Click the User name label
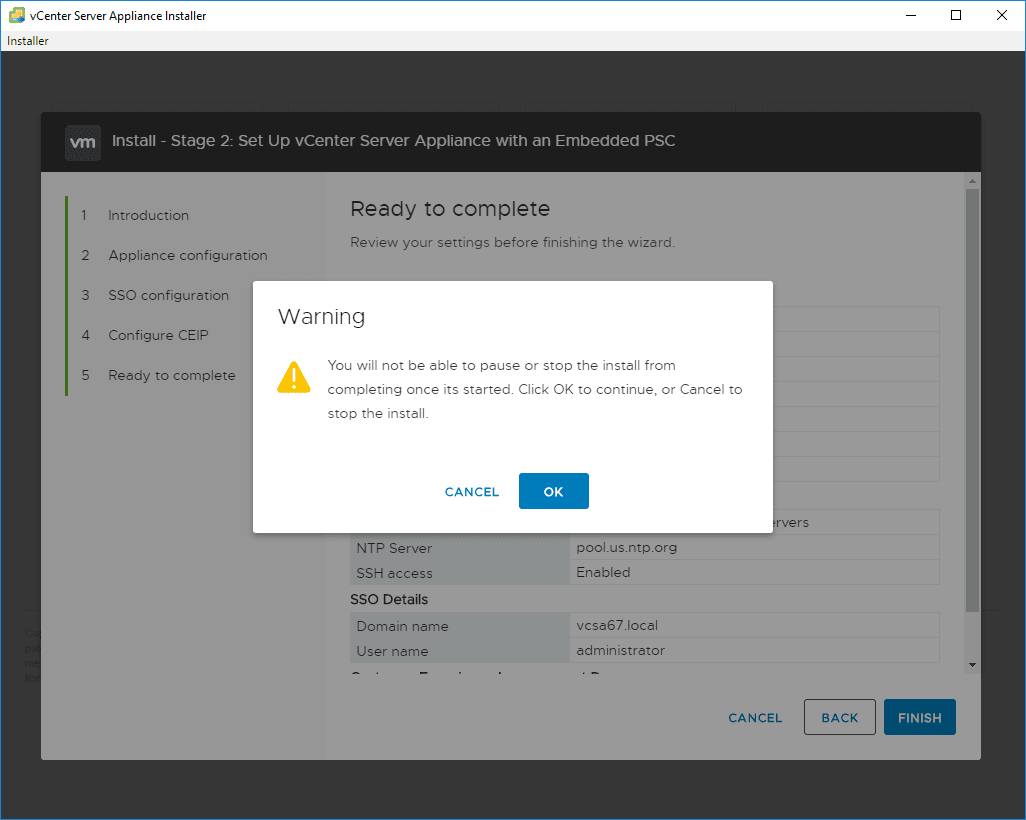Image resolution: width=1026 pixels, height=820 pixels. coord(392,652)
